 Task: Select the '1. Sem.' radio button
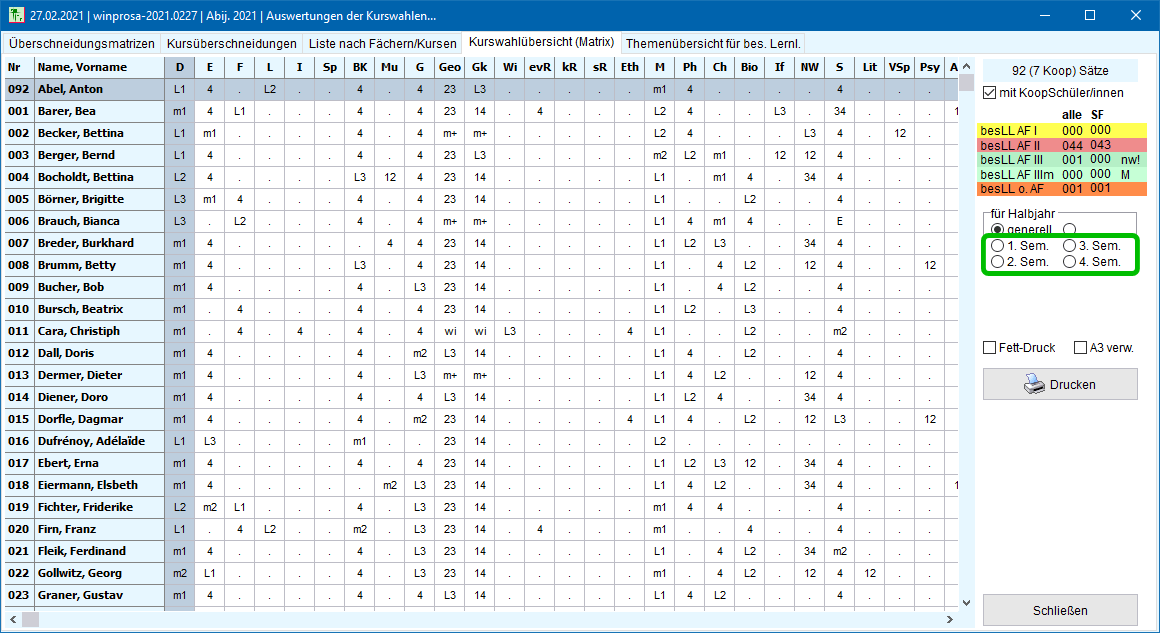click(x=997, y=246)
